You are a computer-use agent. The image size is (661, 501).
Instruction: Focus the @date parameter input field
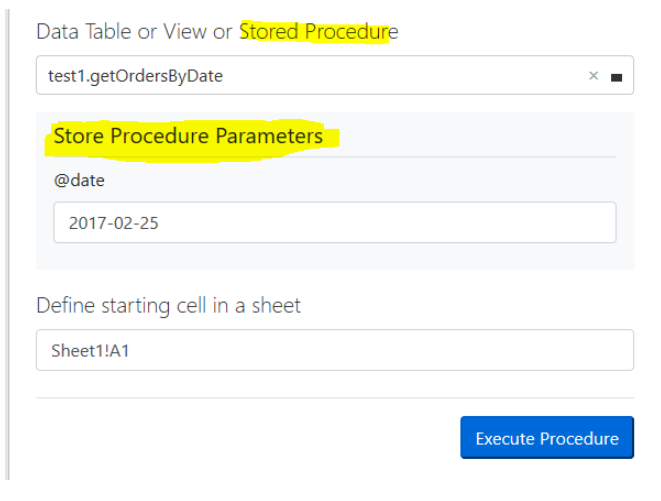tap(335, 222)
